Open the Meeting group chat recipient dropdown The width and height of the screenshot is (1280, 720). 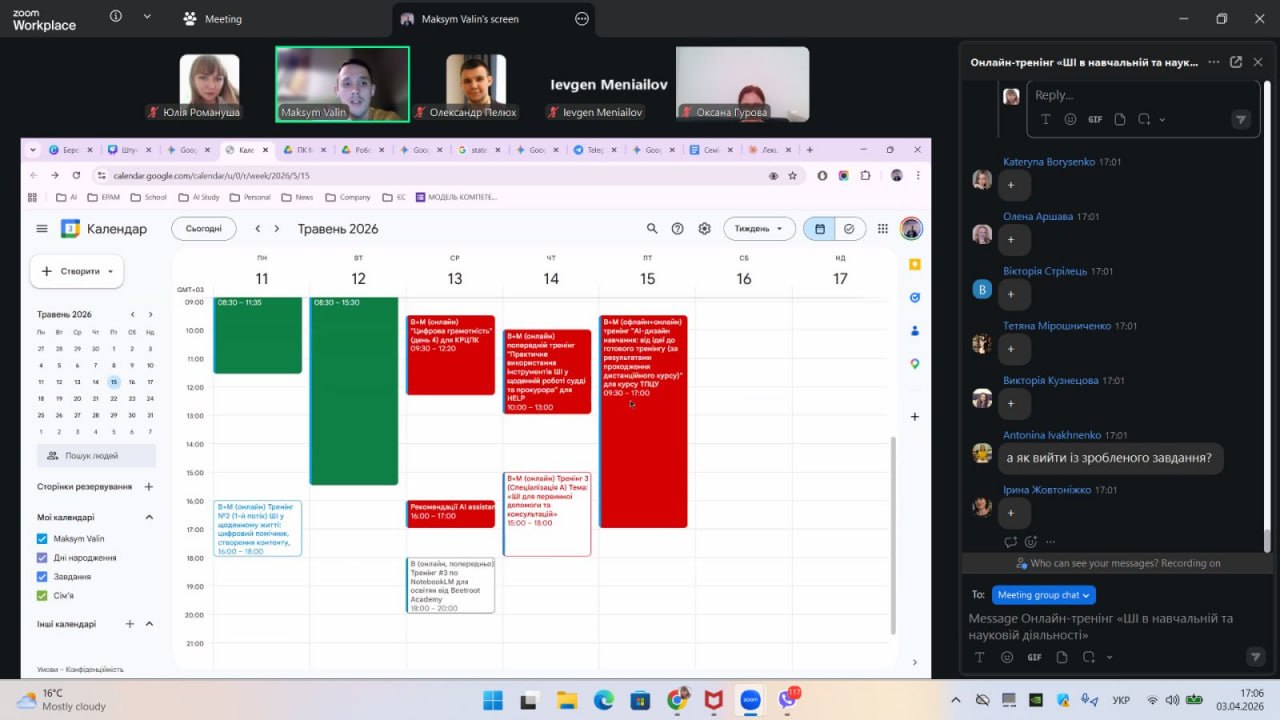click(1044, 595)
